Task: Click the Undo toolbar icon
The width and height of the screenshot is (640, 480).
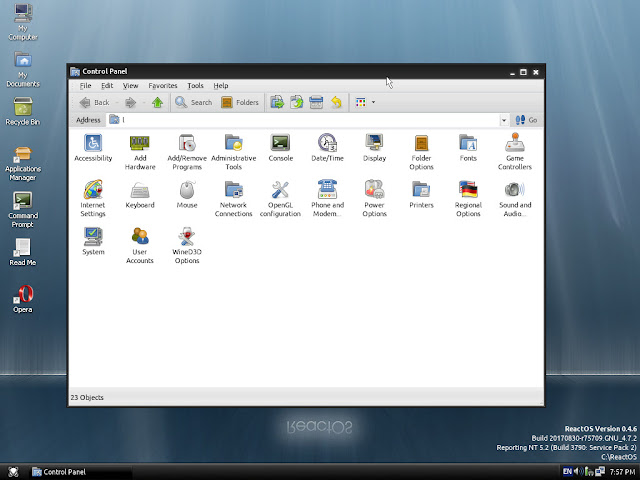Action: click(336, 102)
